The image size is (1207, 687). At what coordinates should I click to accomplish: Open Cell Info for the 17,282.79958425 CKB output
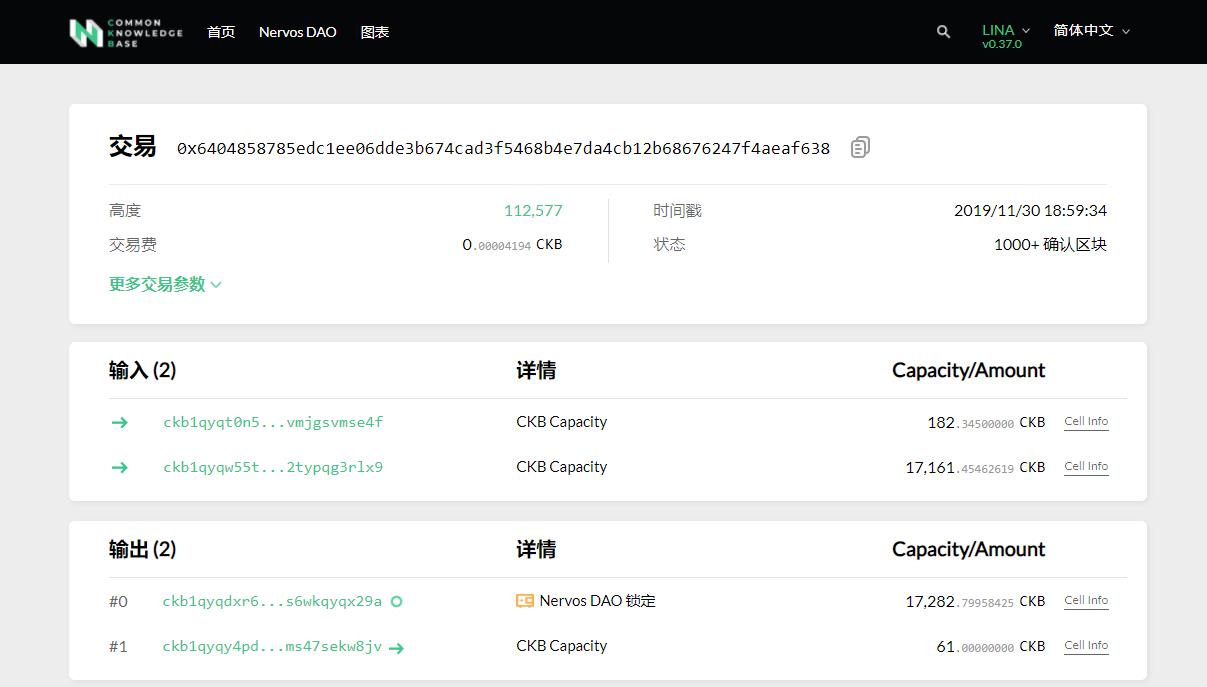point(1086,601)
